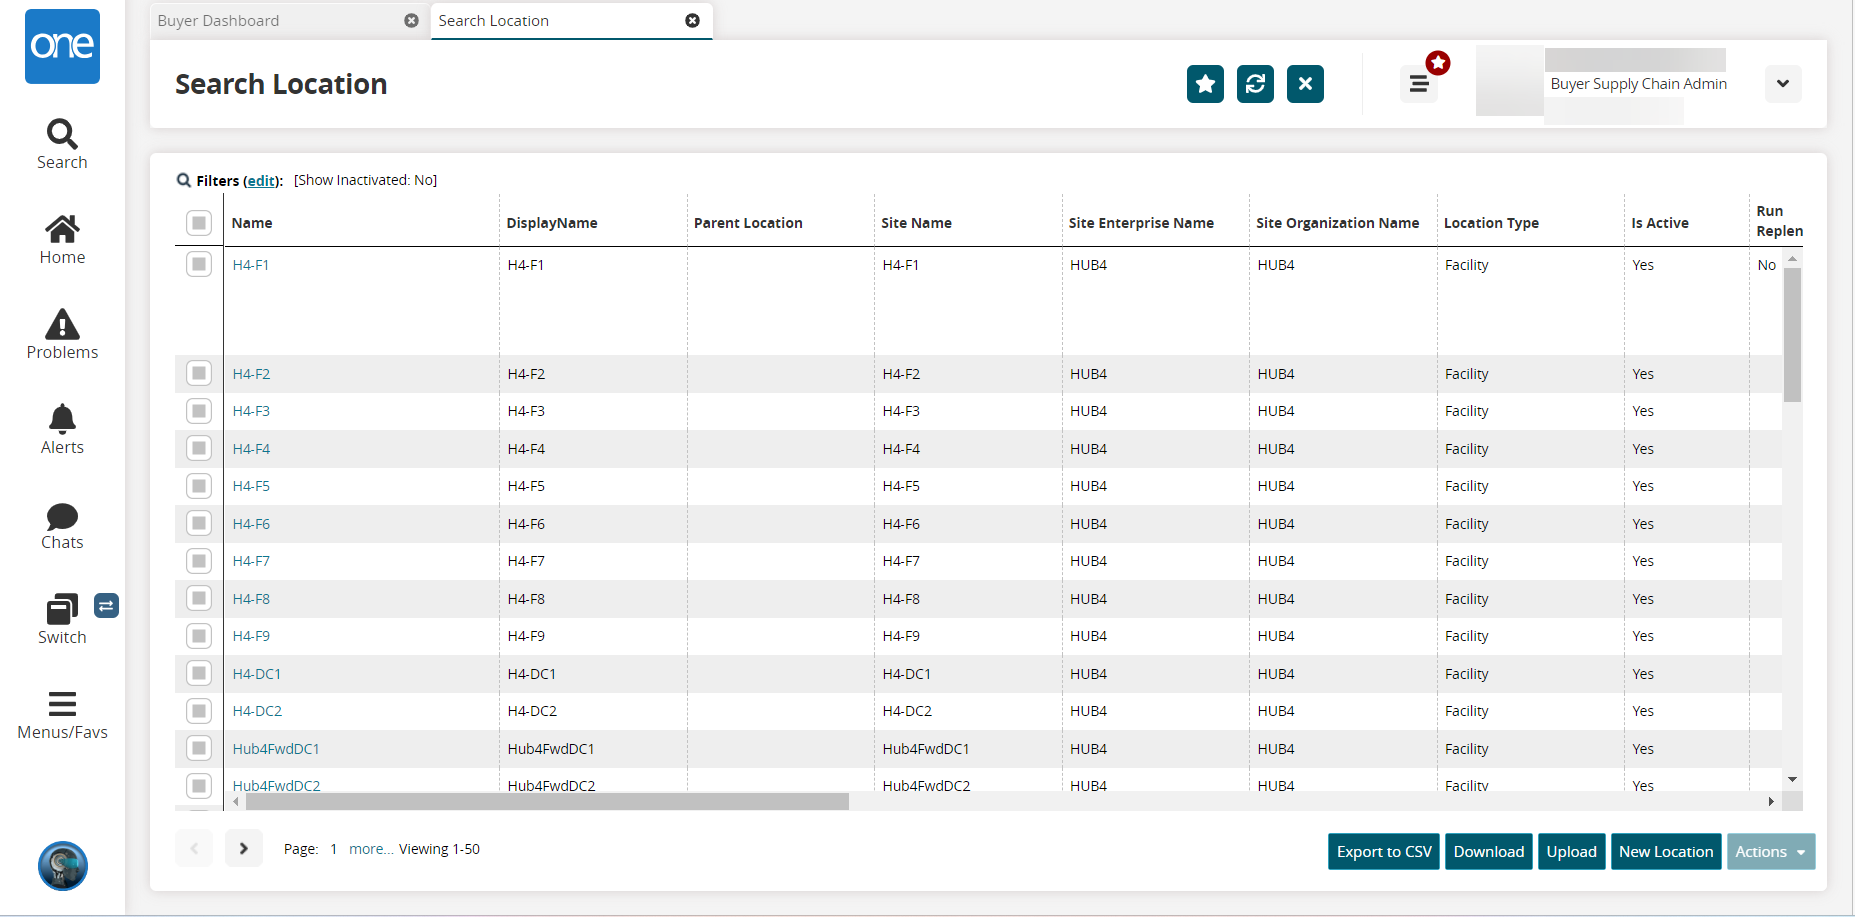This screenshot has height=917, width=1855.
Task: Expand the user role dropdown chevron
Action: (1783, 84)
